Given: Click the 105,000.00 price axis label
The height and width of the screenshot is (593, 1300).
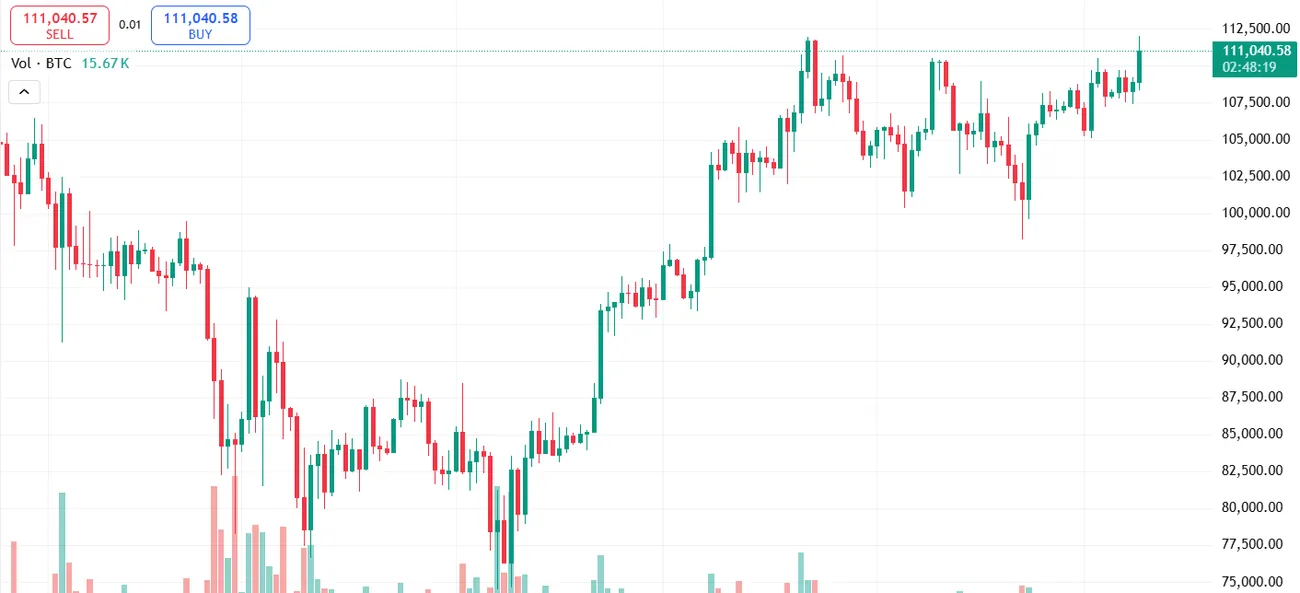Looking at the screenshot, I should click(1253, 139).
